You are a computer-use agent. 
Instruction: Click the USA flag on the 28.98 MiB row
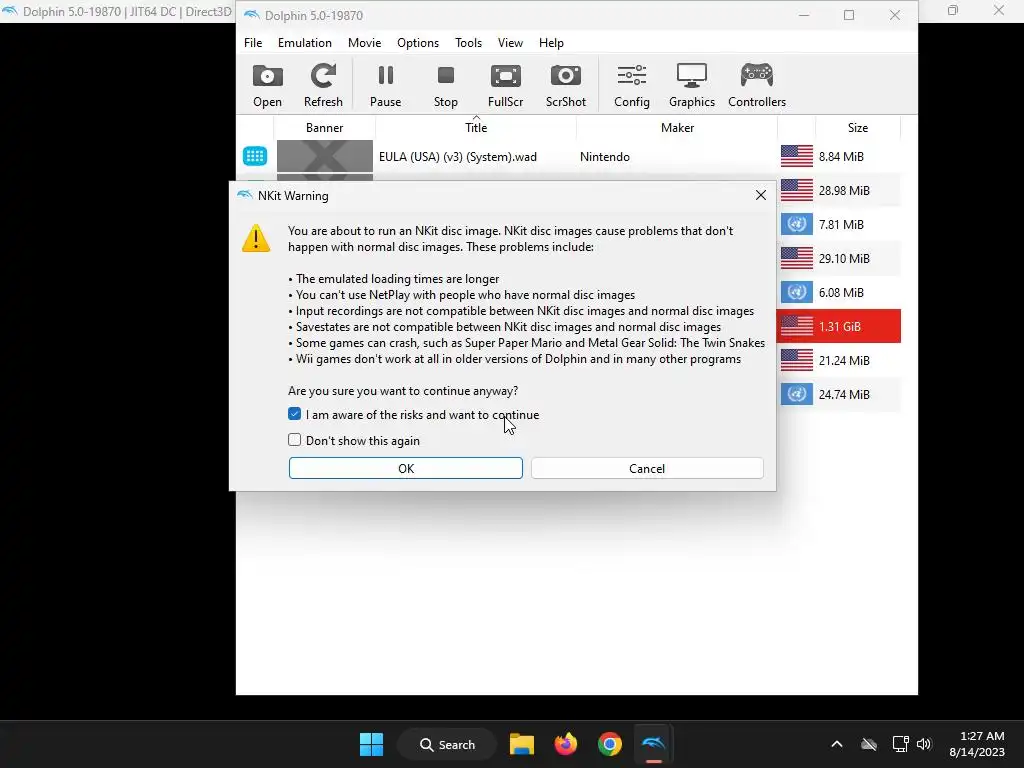(x=797, y=190)
